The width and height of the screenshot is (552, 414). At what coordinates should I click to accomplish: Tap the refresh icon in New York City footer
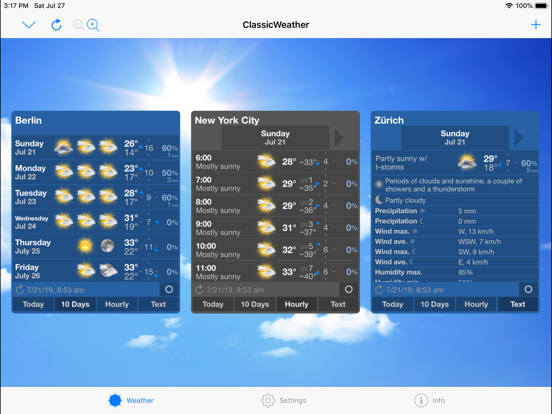(x=199, y=290)
